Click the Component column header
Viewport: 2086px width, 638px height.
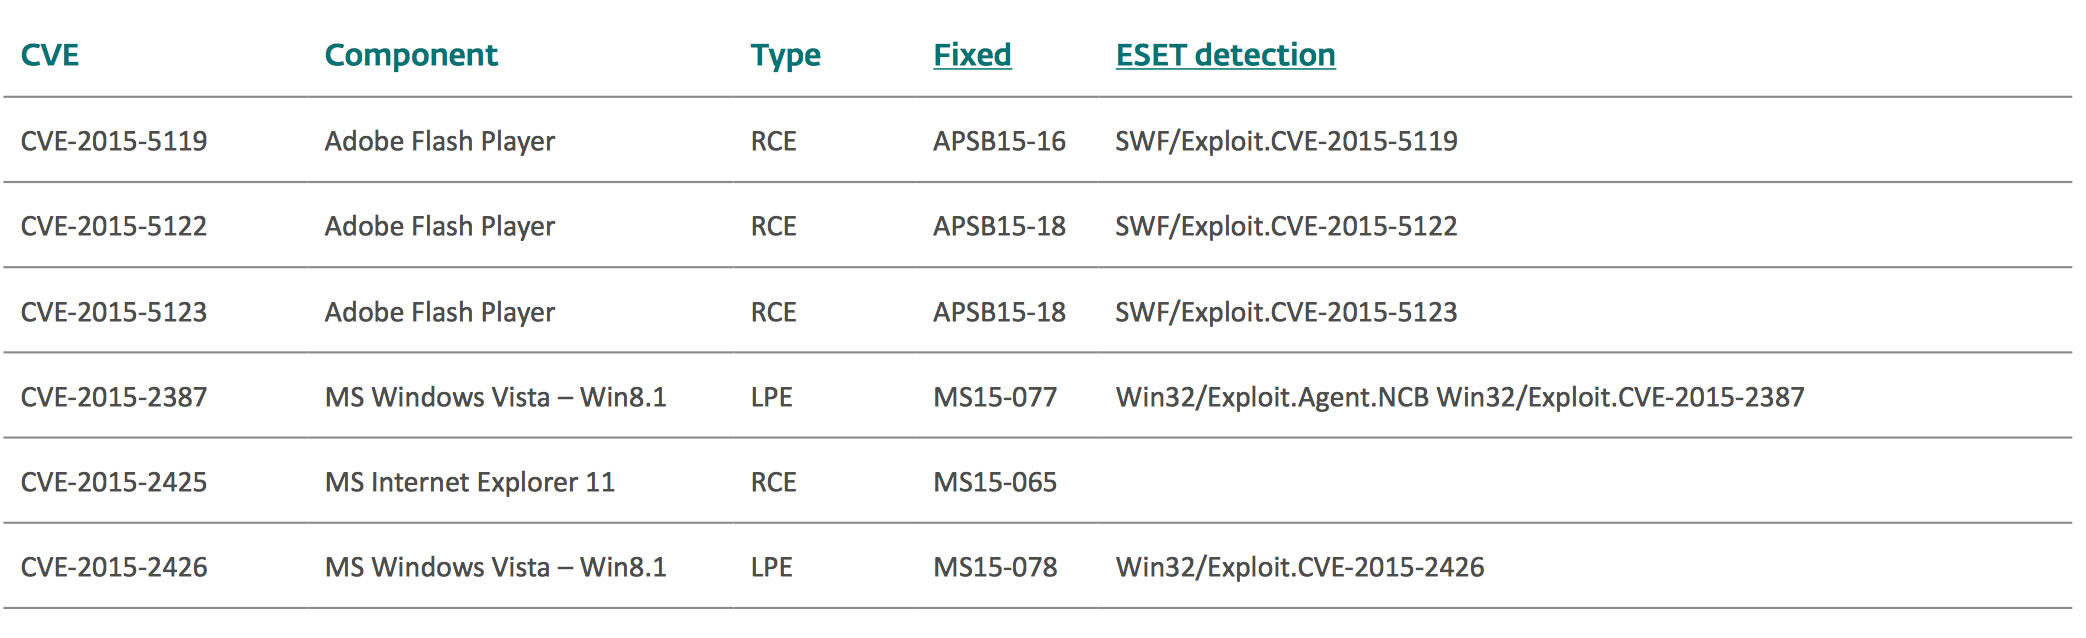(411, 55)
